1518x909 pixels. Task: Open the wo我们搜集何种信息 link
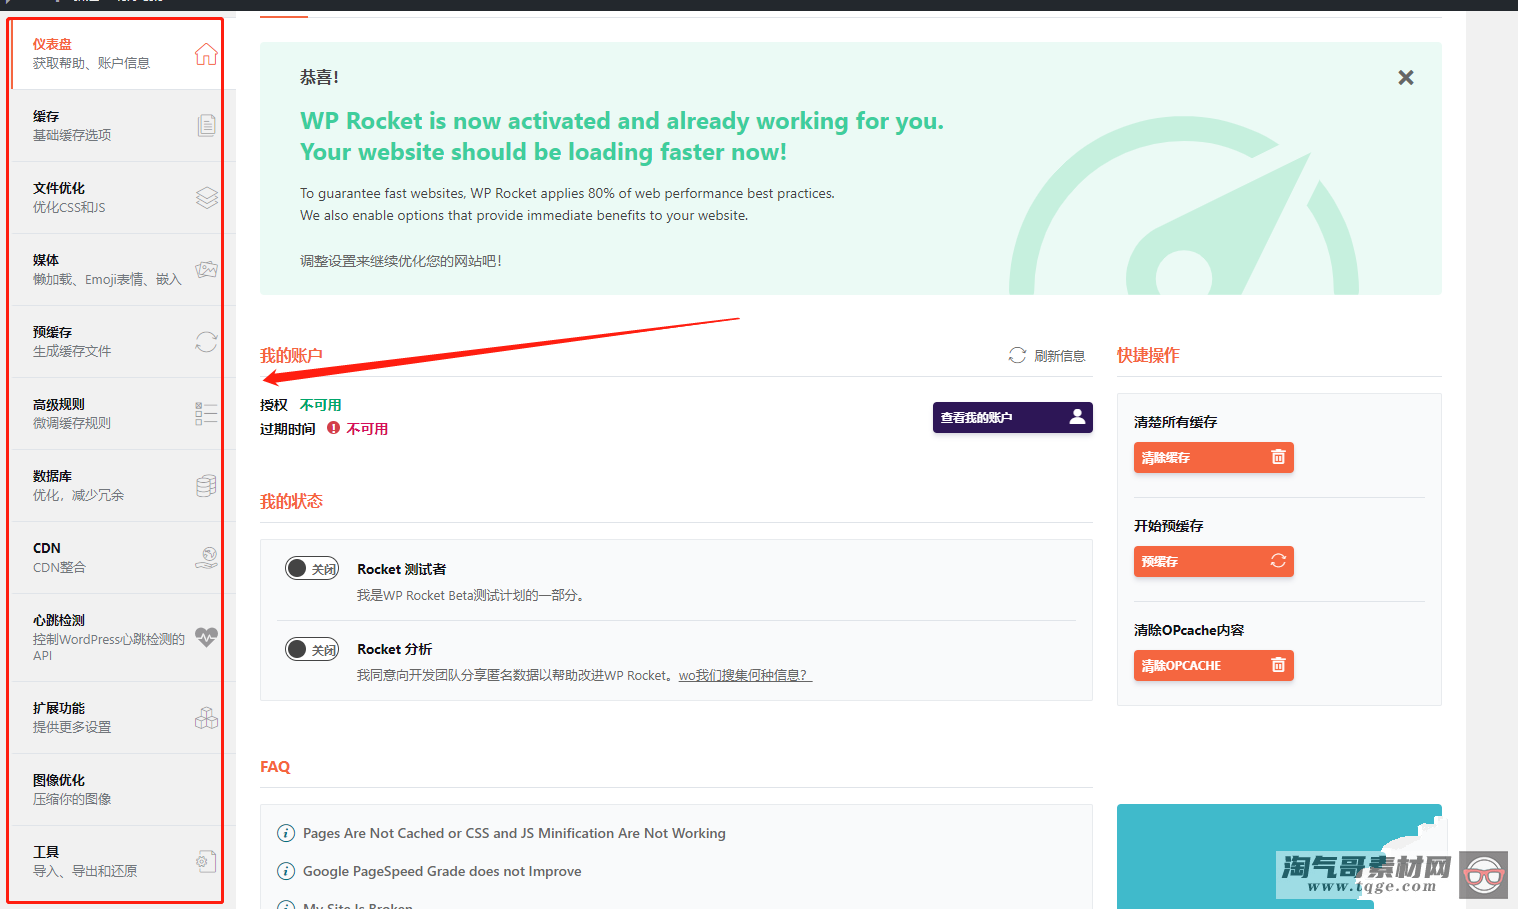745,675
